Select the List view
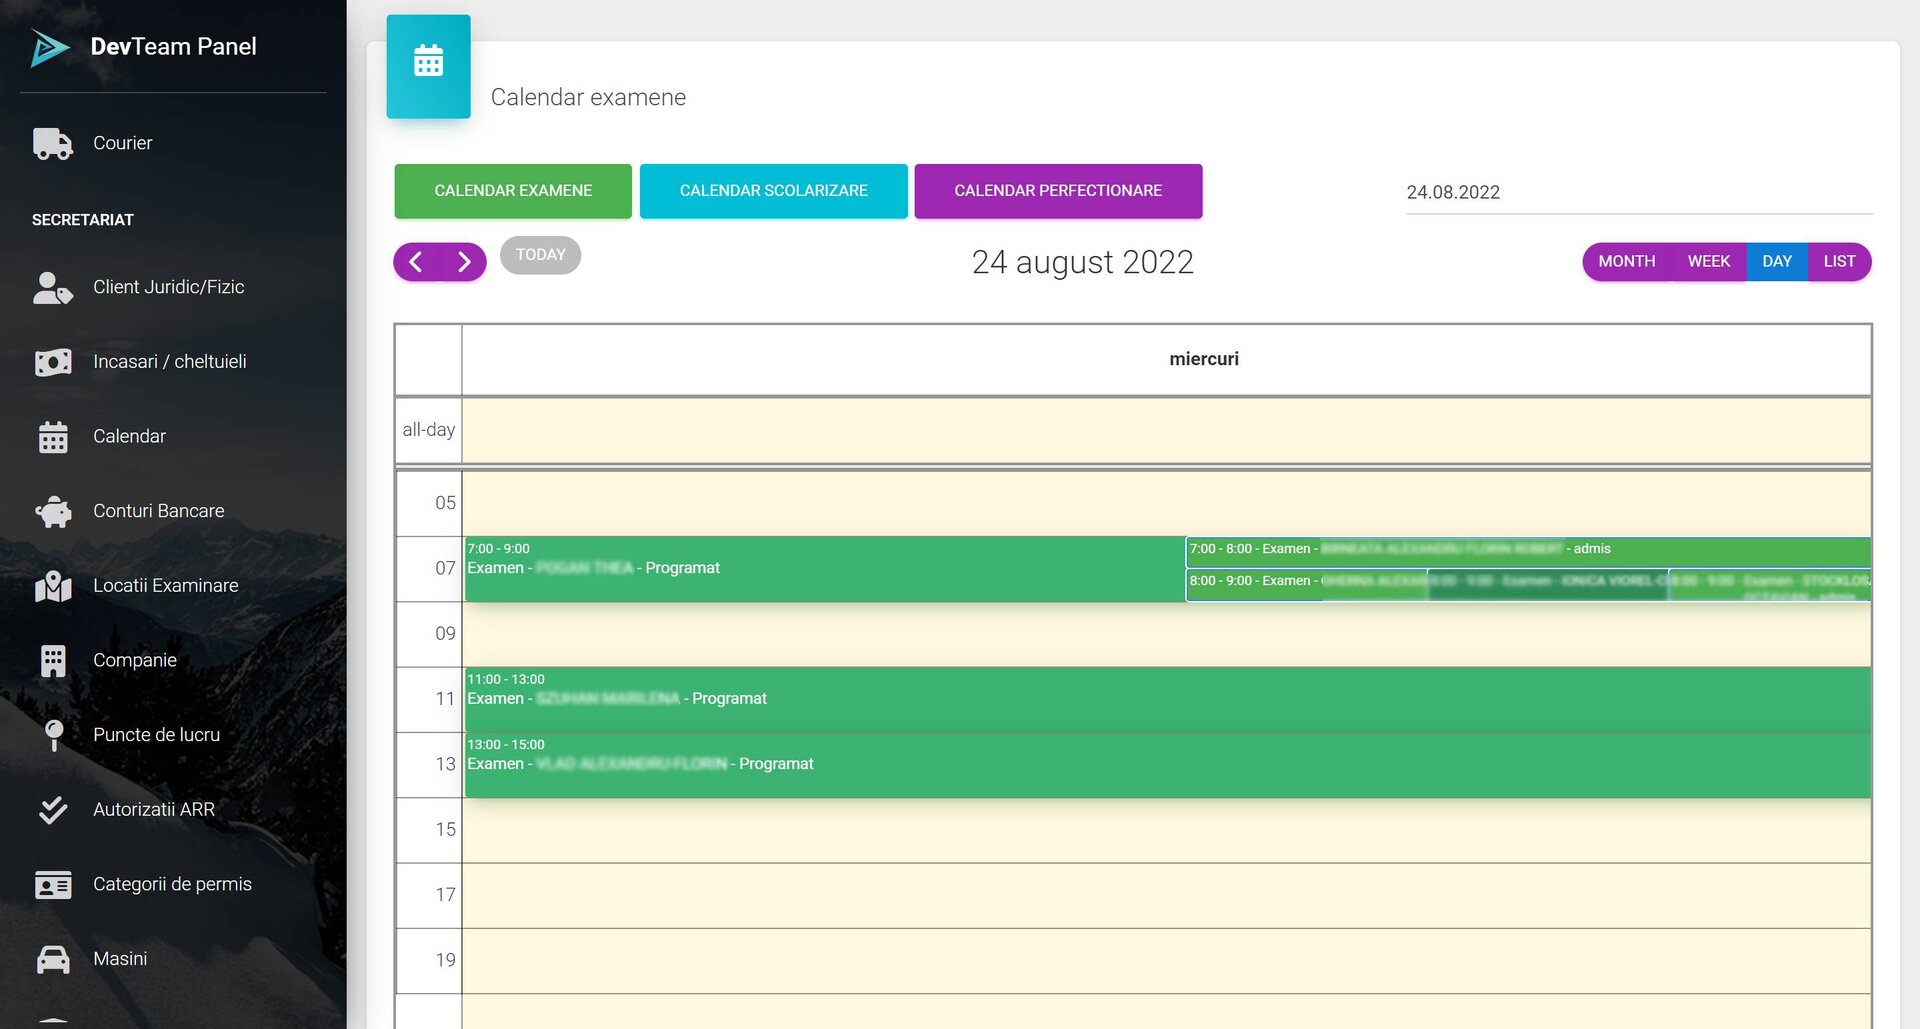This screenshot has height=1029, width=1920. tap(1838, 262)
